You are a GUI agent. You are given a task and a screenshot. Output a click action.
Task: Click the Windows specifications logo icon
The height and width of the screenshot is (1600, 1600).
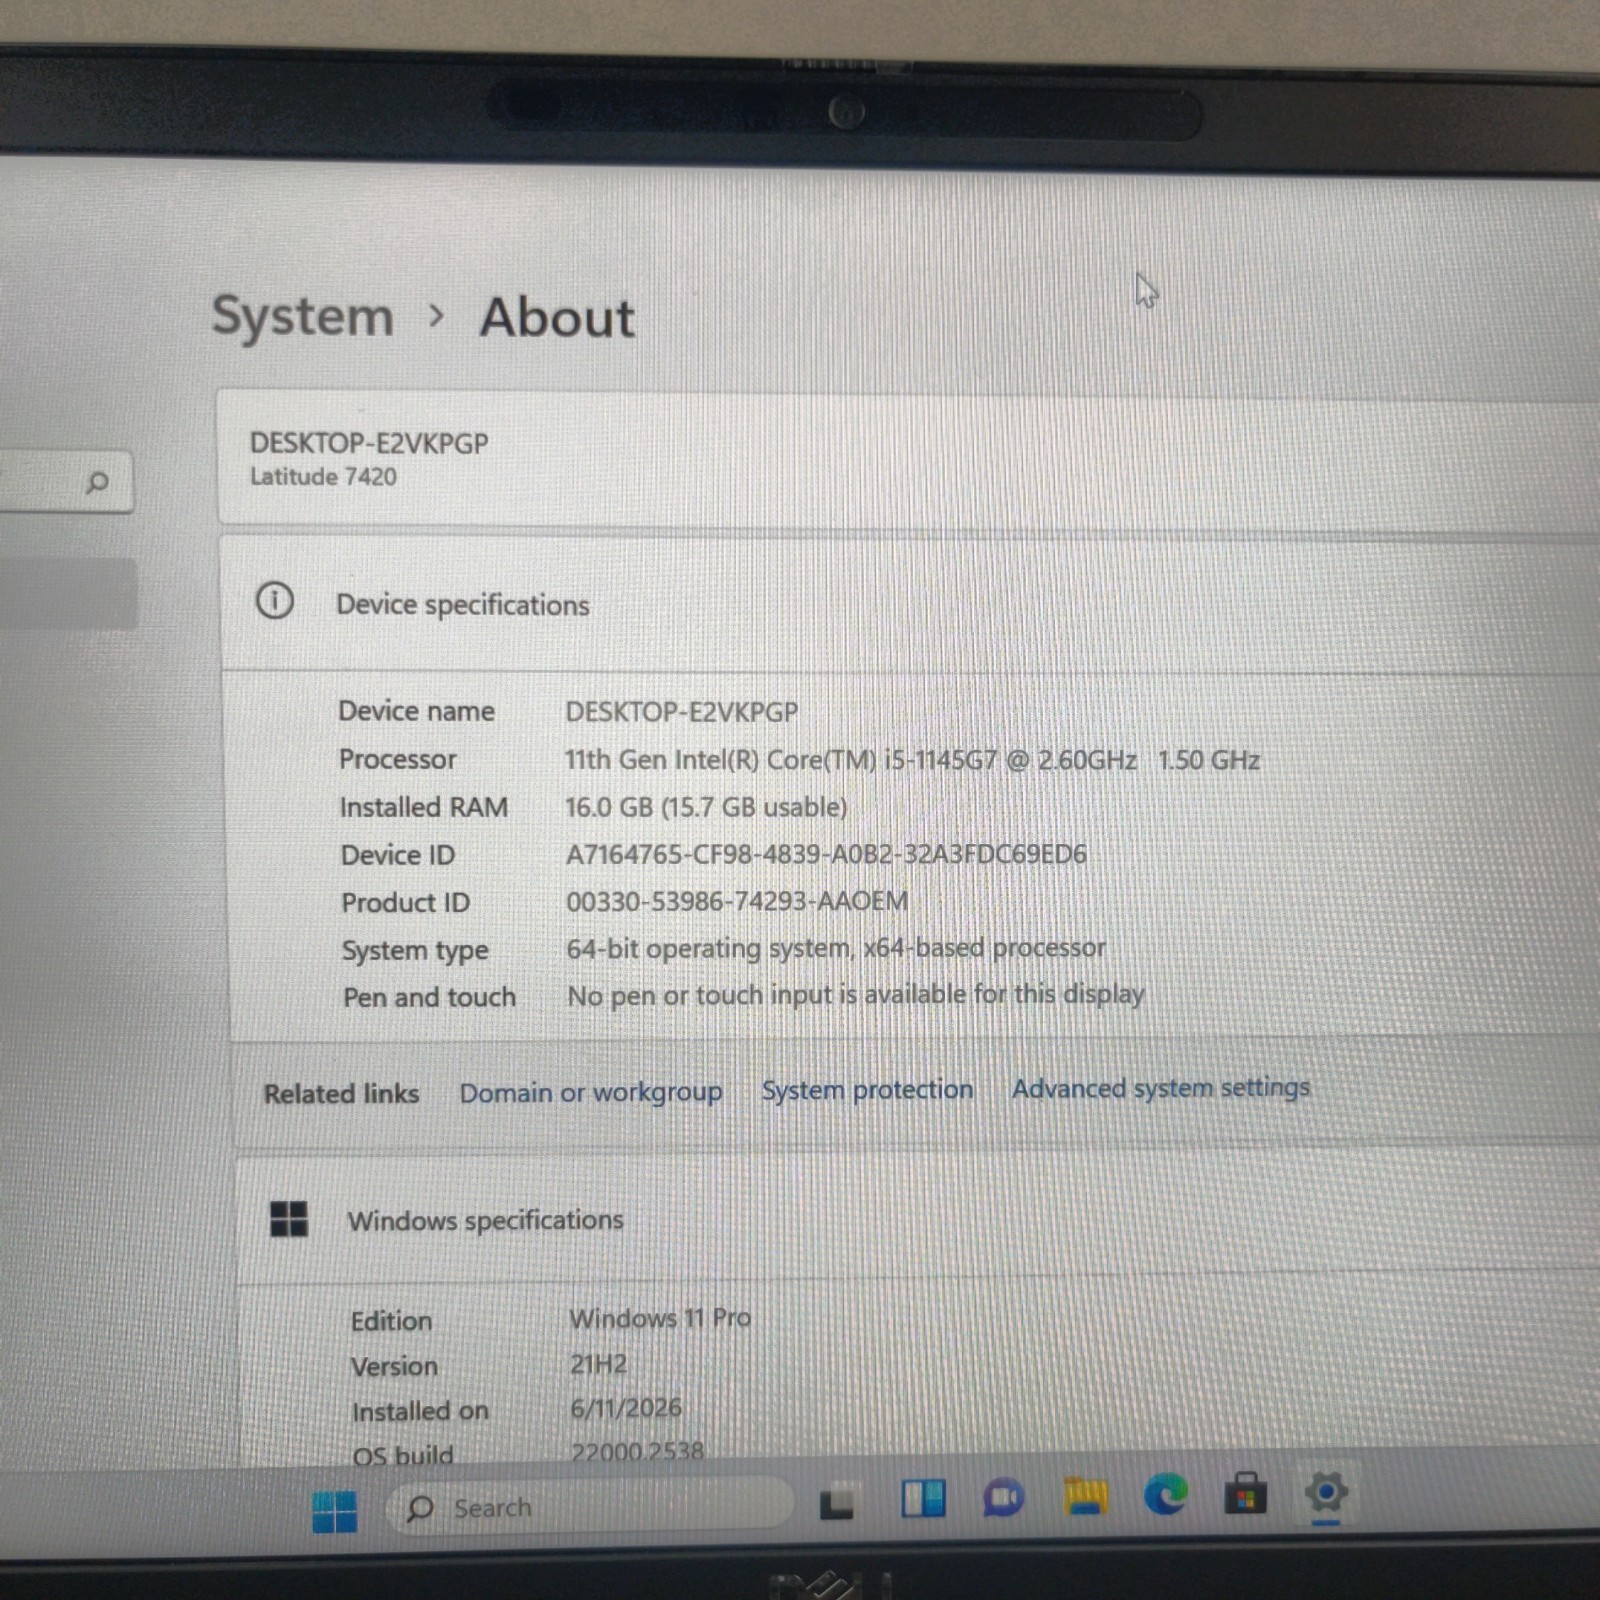click(x=289, y=1218)
